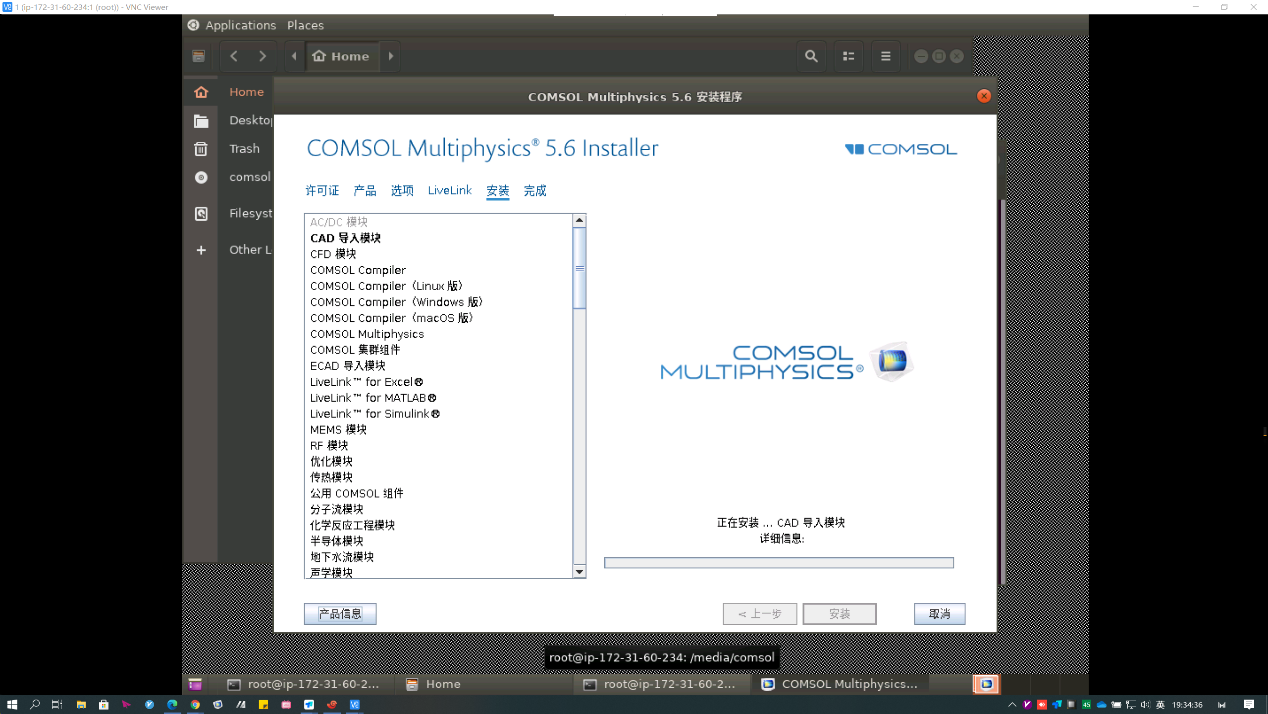Open the Desktop folder icon in the Files sidebar
This screenshot has width=1268, height=714.
pos(201,121)
